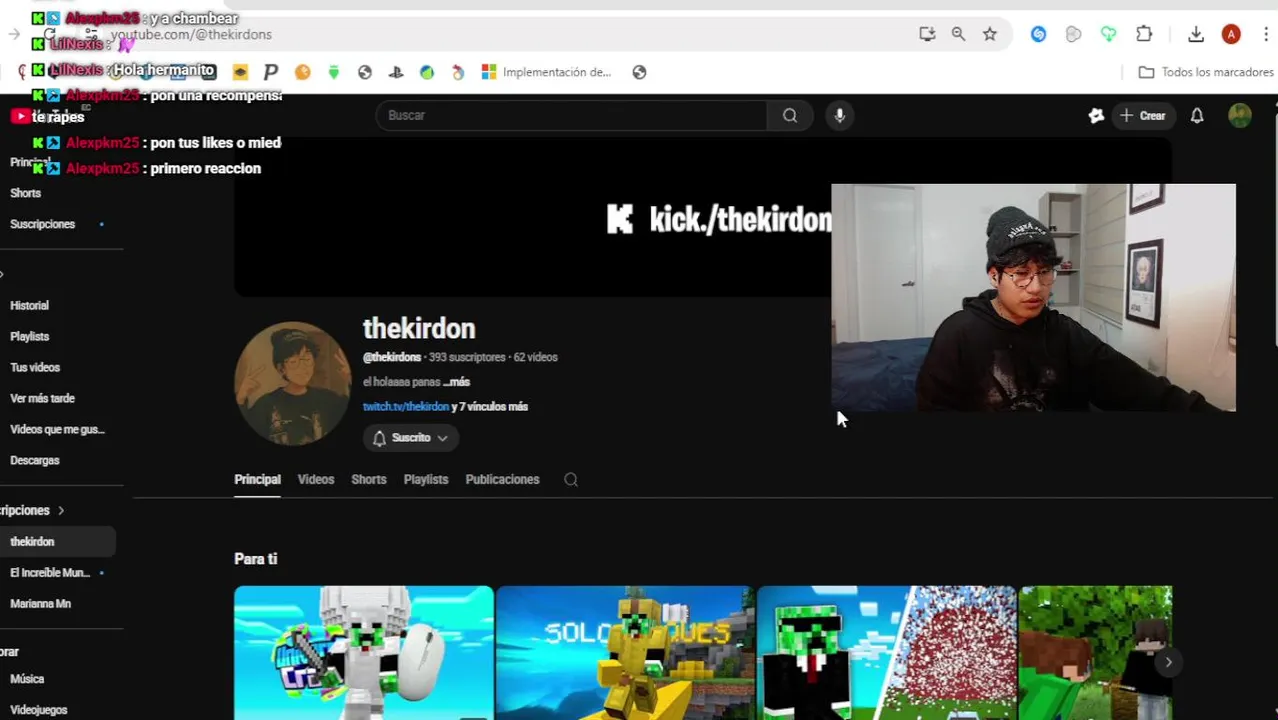Viewport: 1278px width, 720px height.
Task: Open Playlists in the sidebar
Action: (29, 336)
